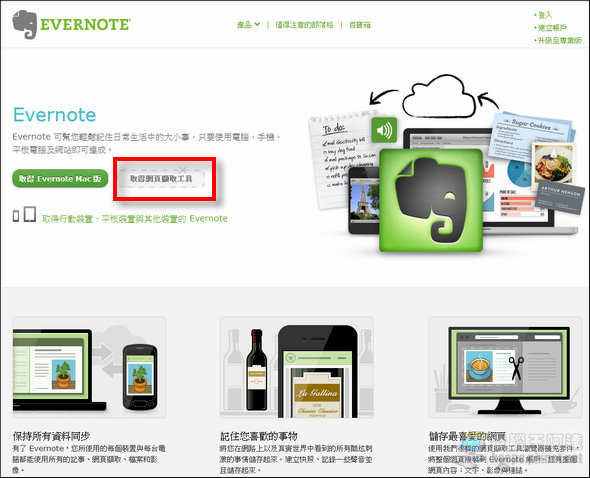Click the 升級至專業版 link
The height and width of the screenshot is (478, 590).
coord(559,40)
